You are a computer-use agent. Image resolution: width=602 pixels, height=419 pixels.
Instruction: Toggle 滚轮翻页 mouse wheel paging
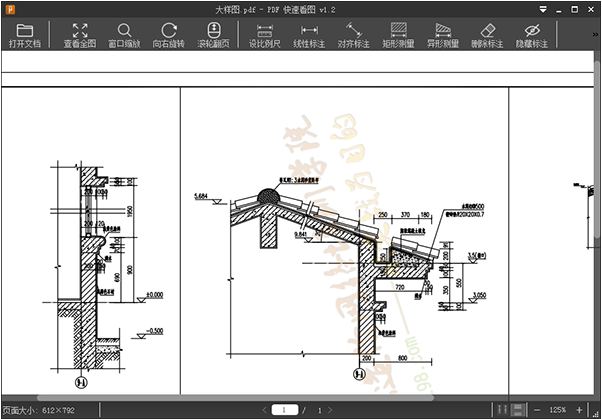click(213, 36)
